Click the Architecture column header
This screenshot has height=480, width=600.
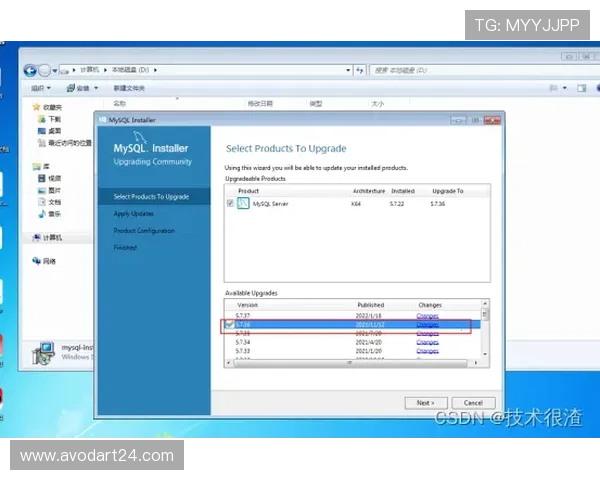369,191
